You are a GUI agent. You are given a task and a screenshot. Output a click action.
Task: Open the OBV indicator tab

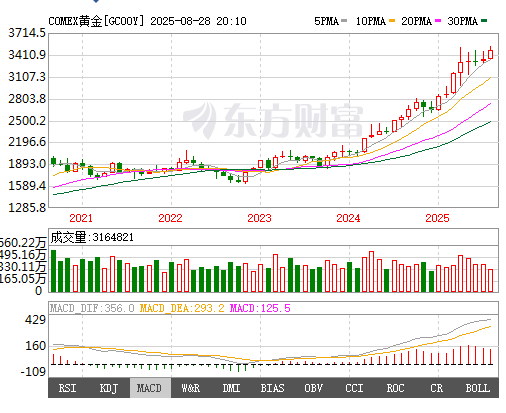point(313,388)
